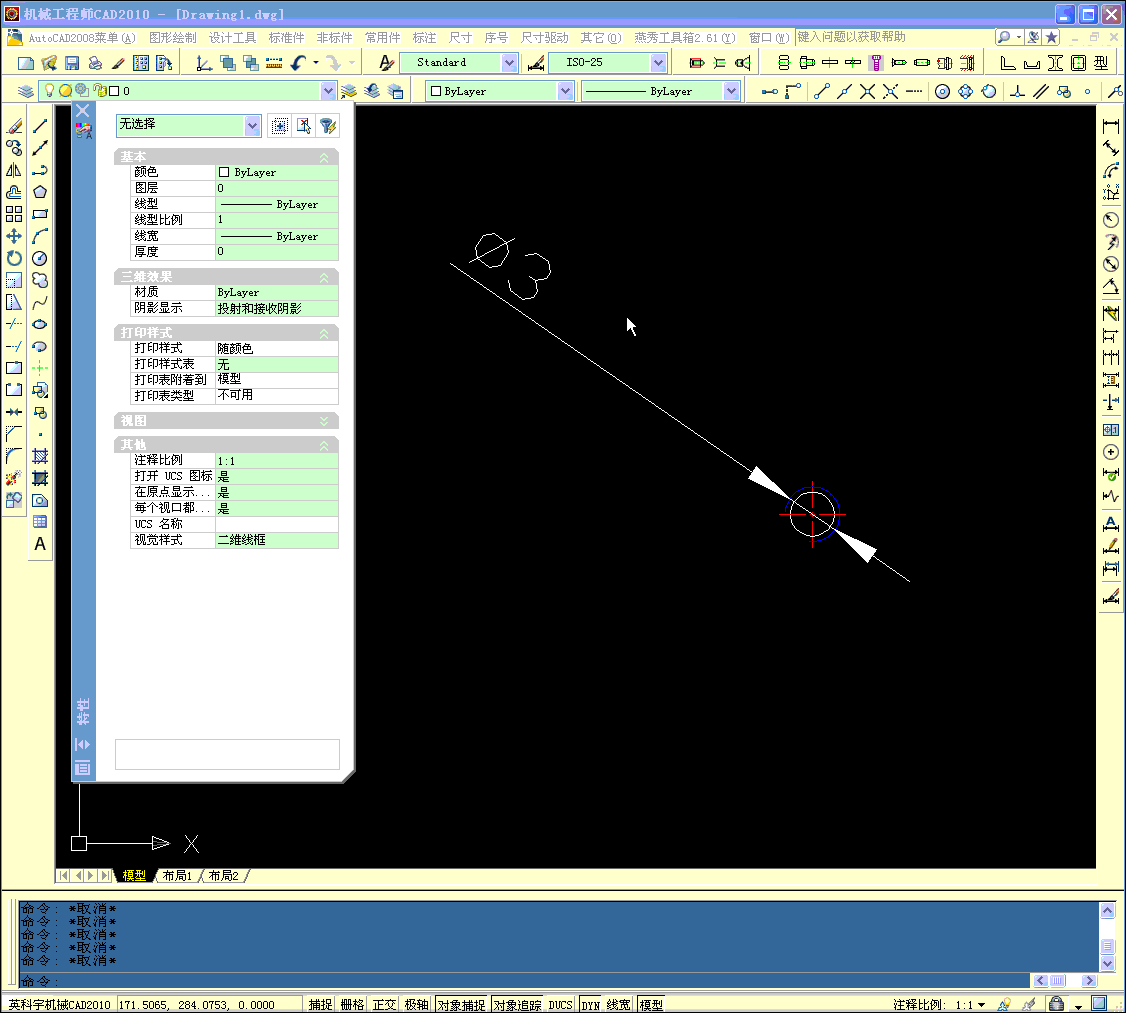The width and height of the screenshot is (1126, 1013).
Task: Toggle 线宽 lineweight display
Action: point(618,1004)
